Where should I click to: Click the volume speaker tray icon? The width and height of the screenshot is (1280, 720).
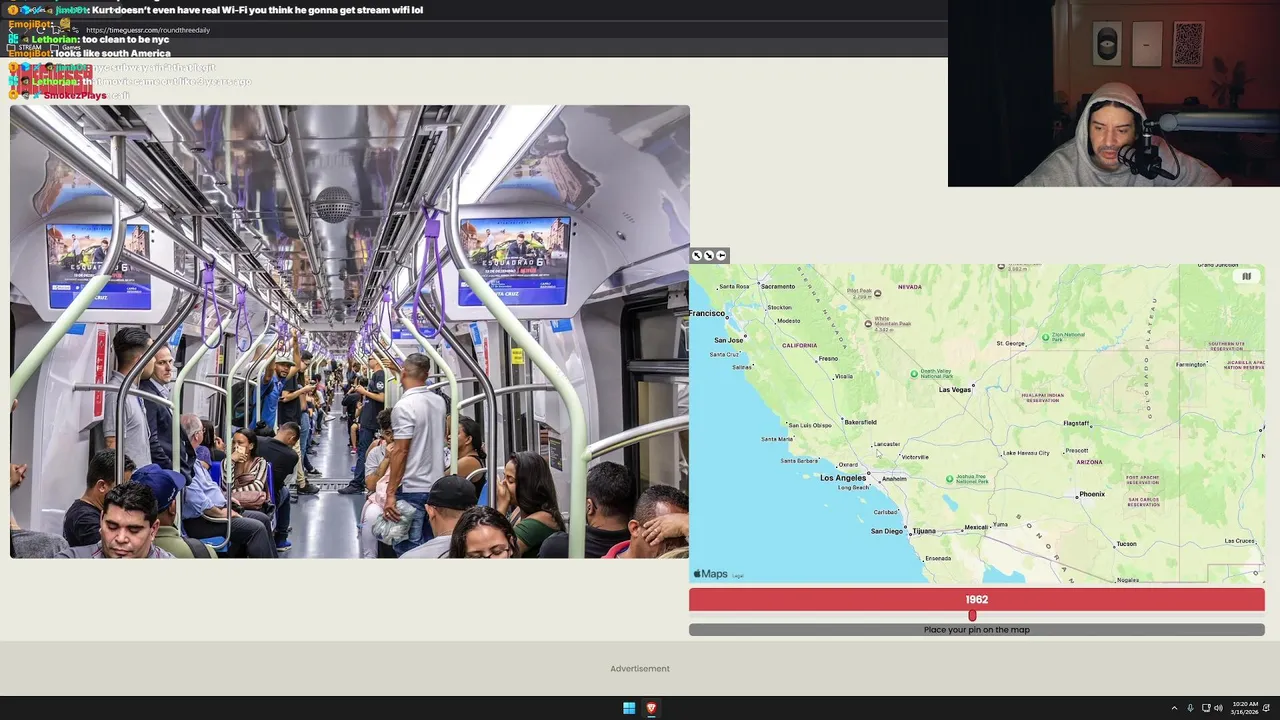click(1218, 708)
